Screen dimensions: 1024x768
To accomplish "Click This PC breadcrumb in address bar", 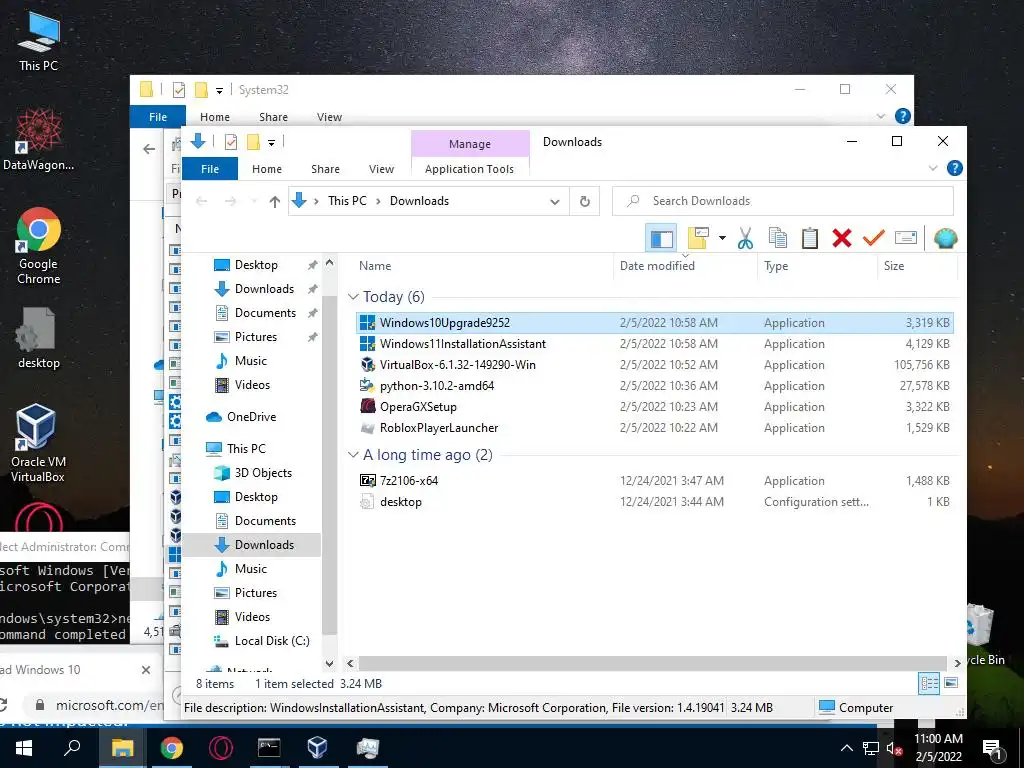I will click(347, 201).
